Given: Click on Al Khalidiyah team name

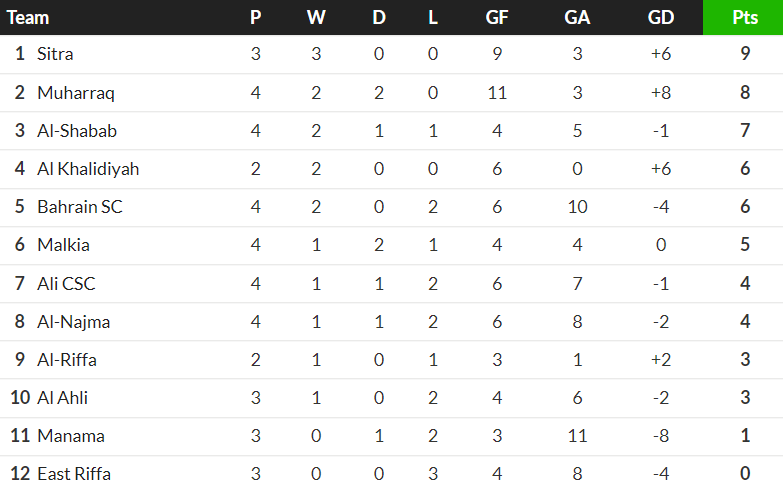Looking at the screenshot, I should pyautogui.click(x=88, y=169).
